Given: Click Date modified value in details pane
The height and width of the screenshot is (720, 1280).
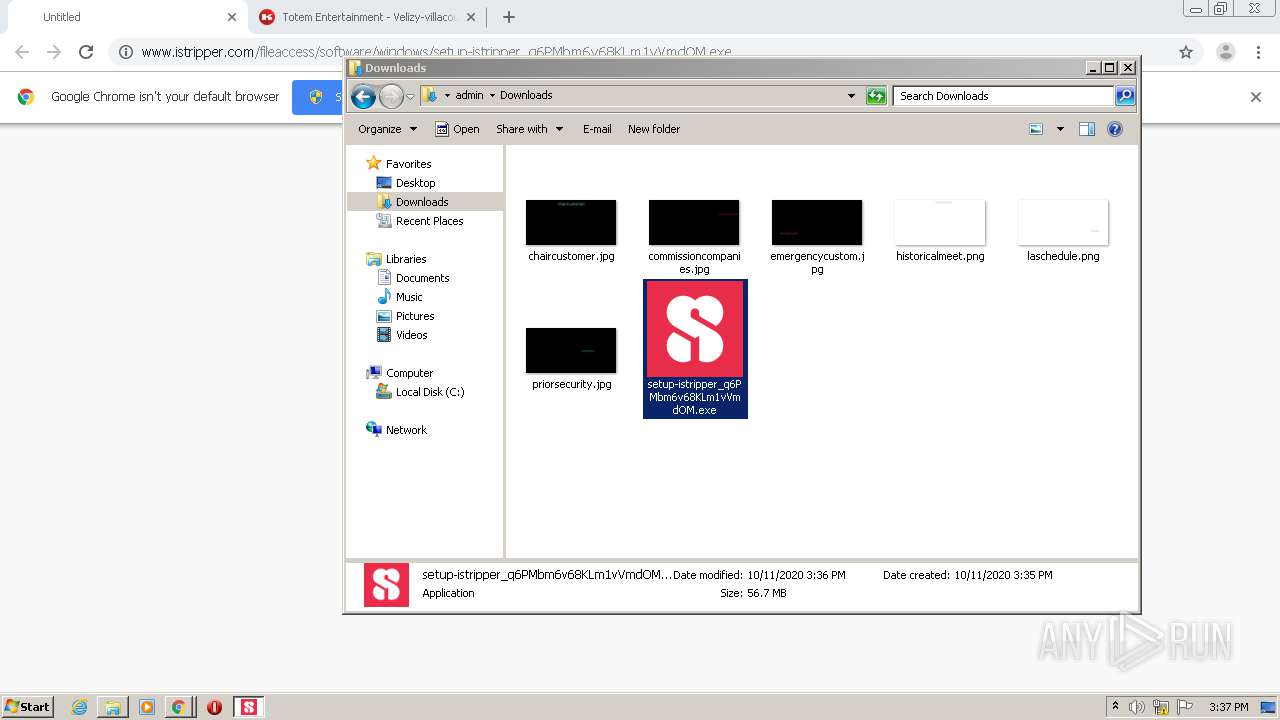Looking at the screenshot, I should (x=796, y=575).
